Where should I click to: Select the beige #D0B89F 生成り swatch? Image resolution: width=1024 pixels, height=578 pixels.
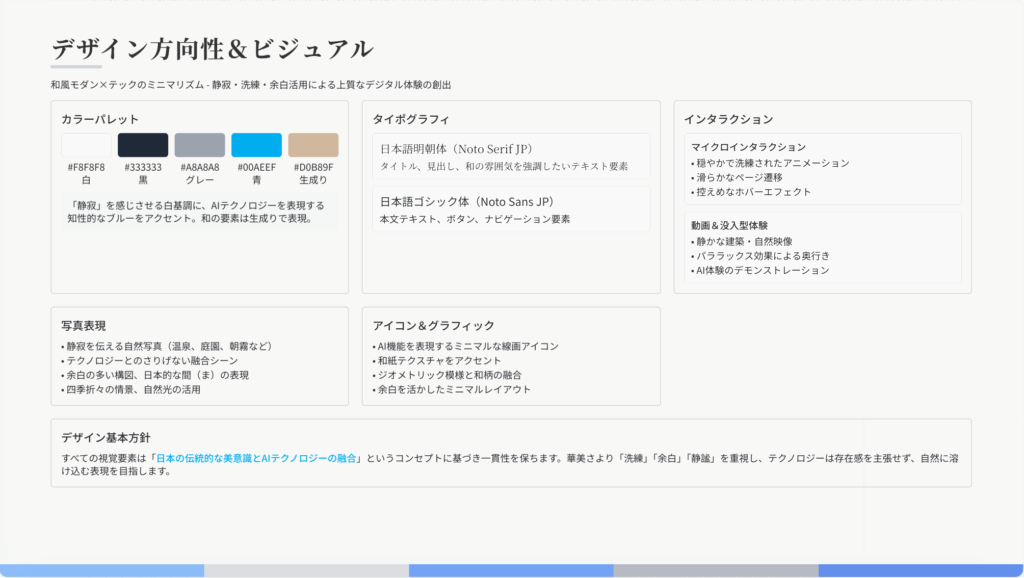click(x=313, y=145)
